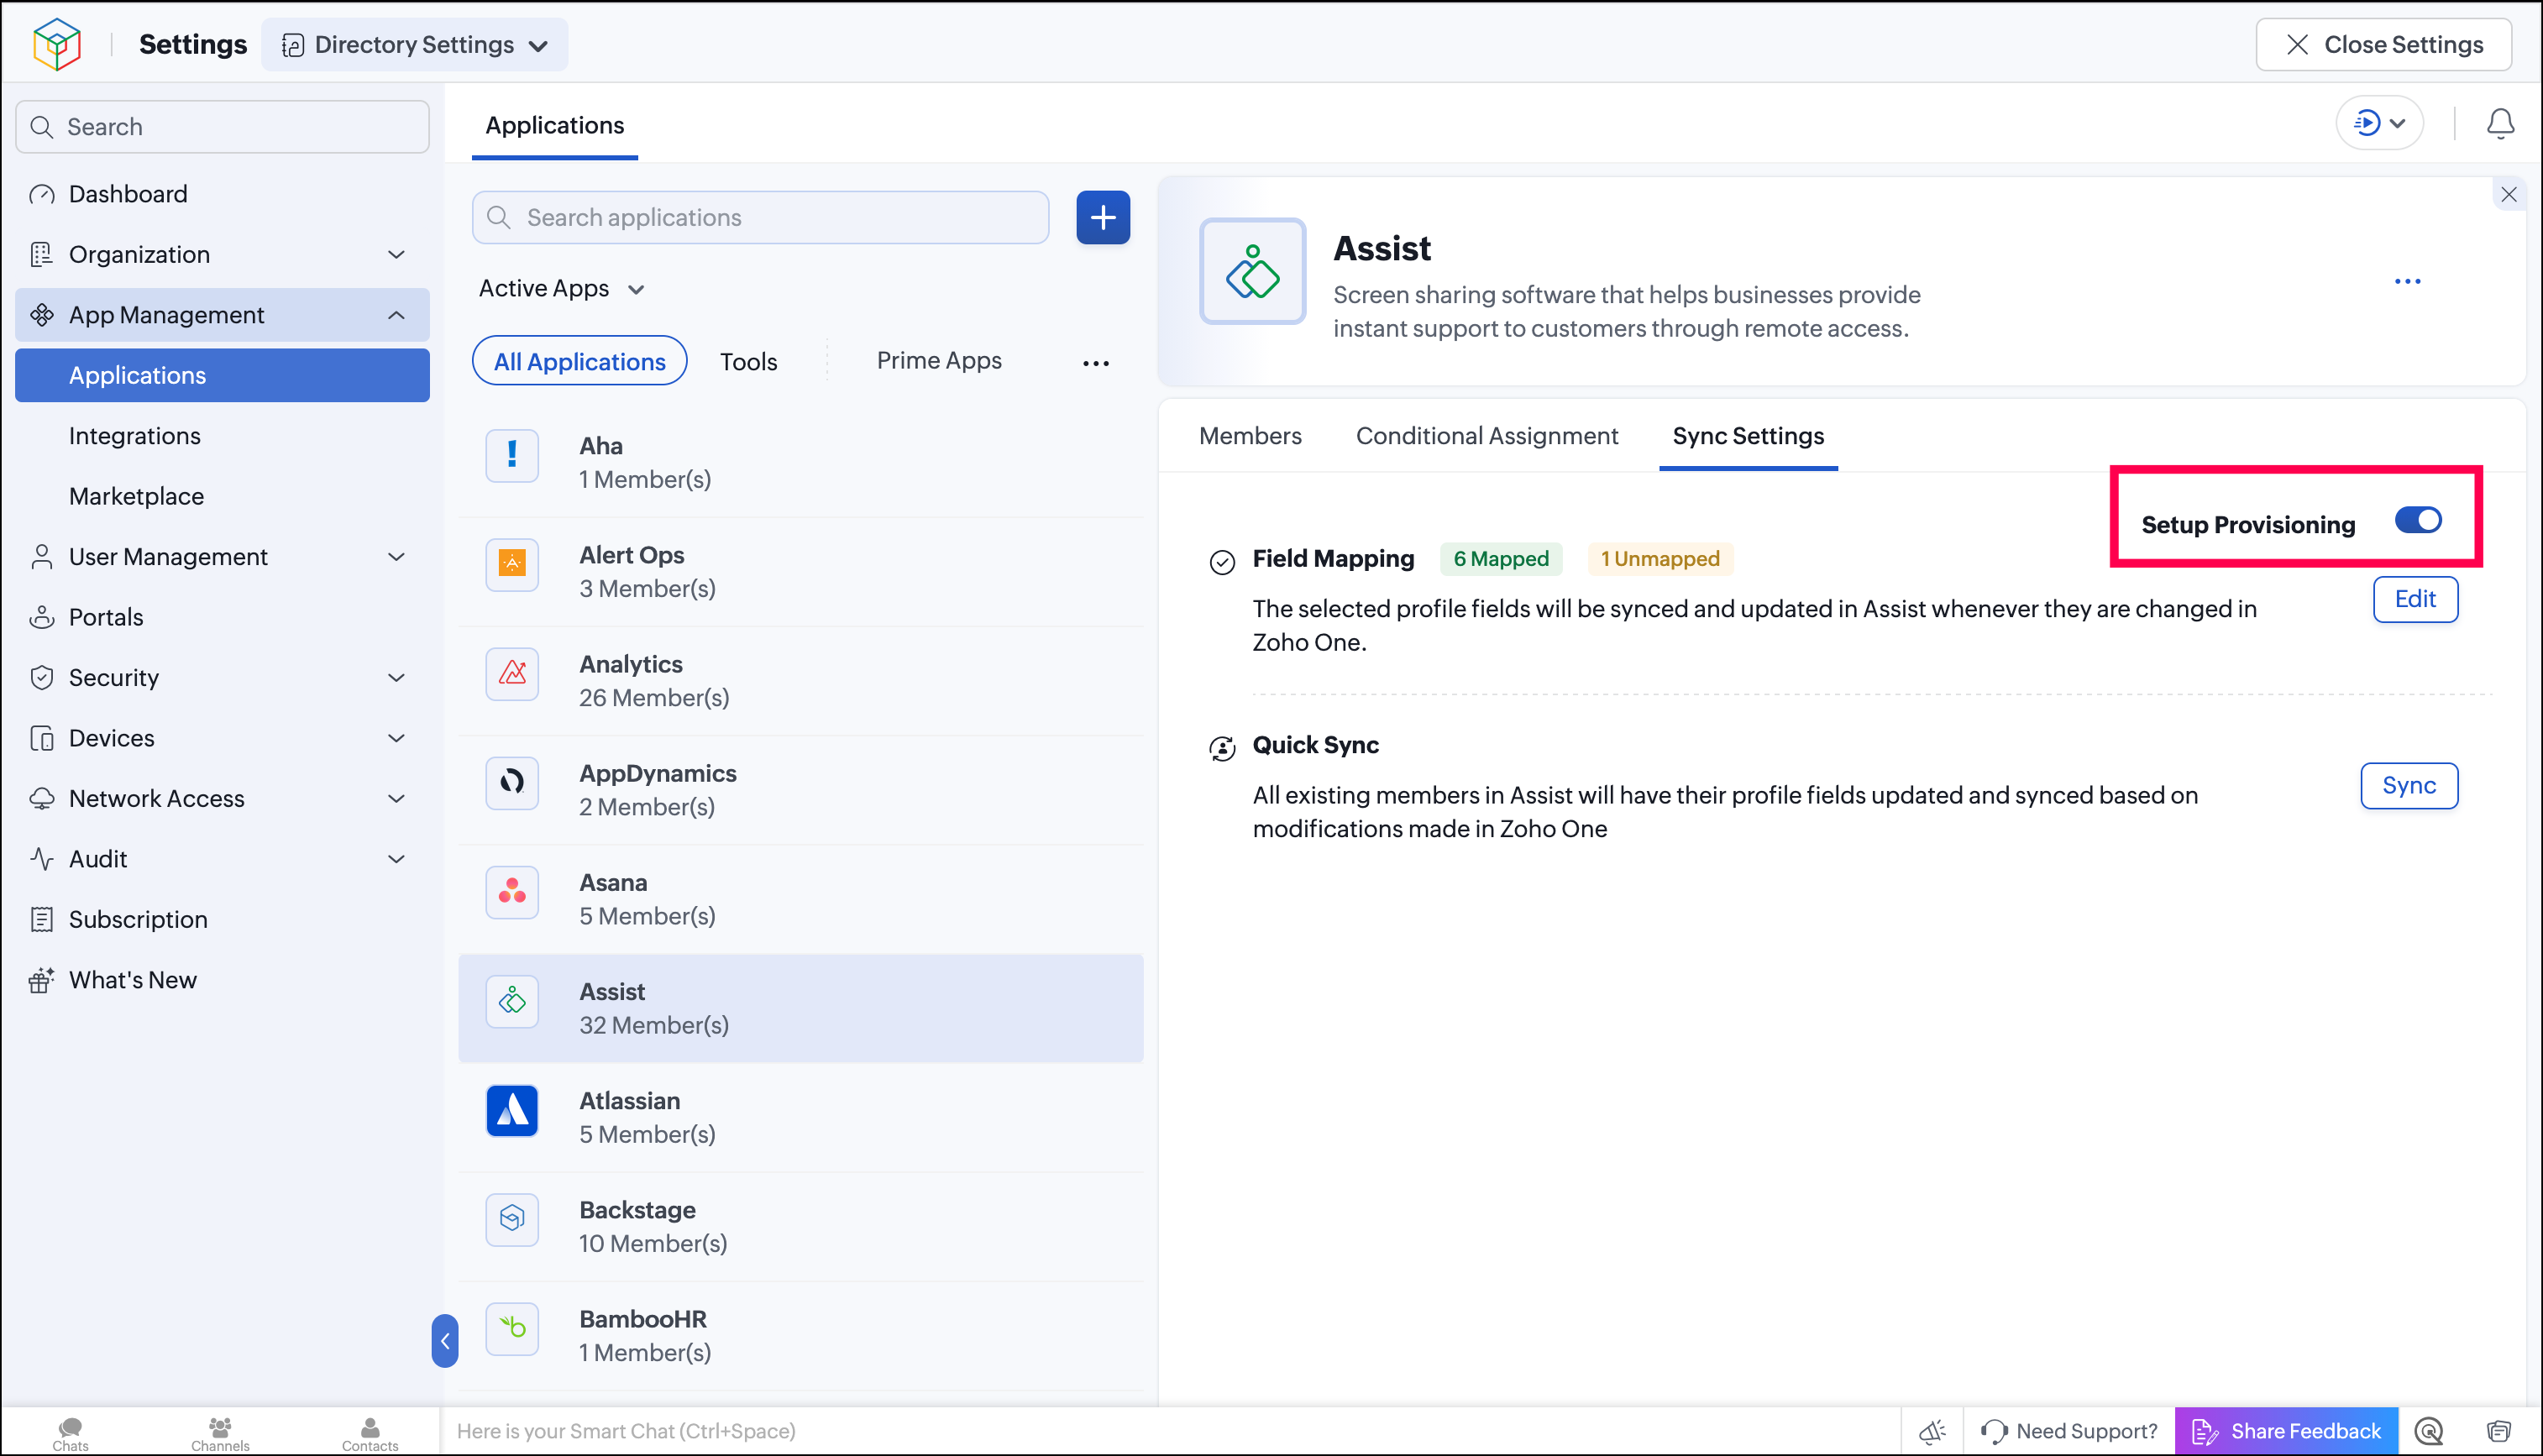Open the quick actions dropdown near the bell

(2379, 123)
